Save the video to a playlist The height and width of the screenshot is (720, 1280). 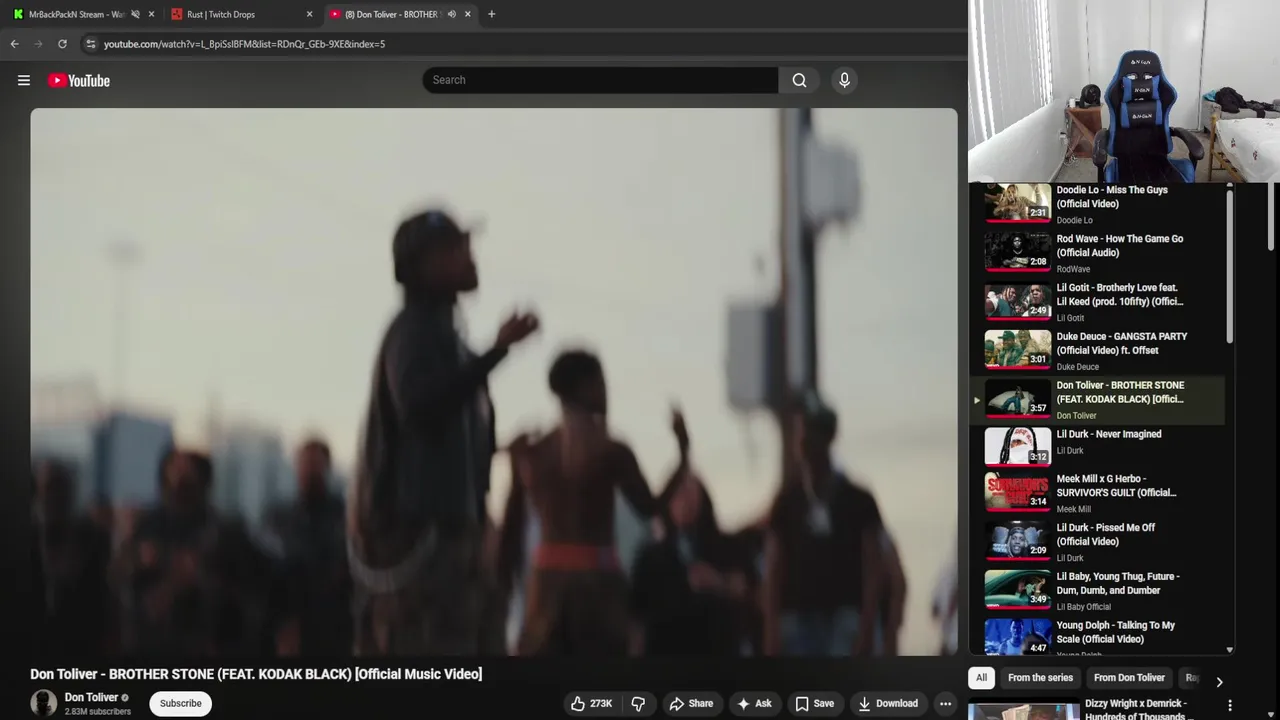tap(814, 704)
